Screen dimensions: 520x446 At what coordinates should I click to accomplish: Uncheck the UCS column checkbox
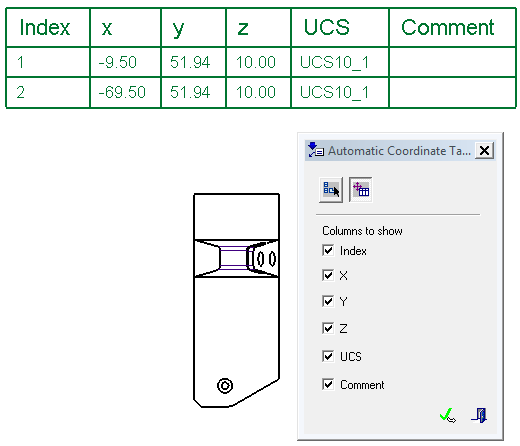pos(328,356)
